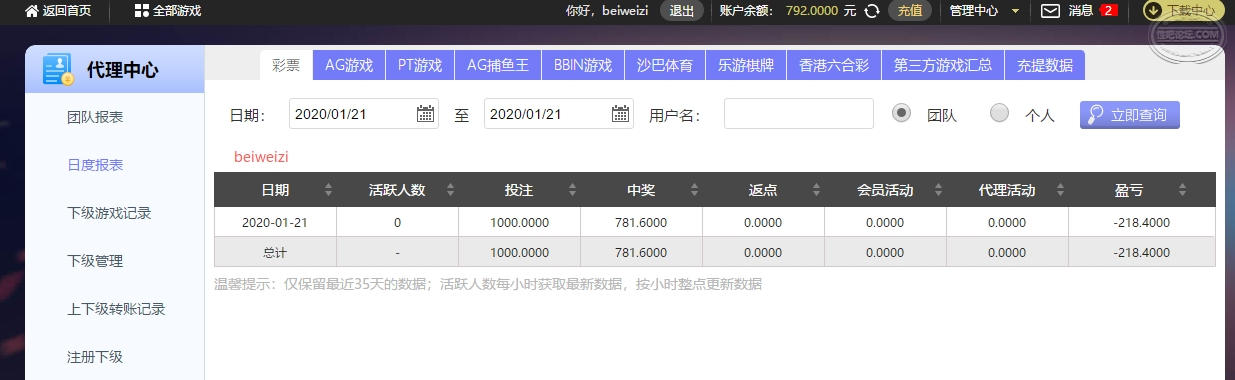Click the 792.0000 account balance value
The width and height of the screenshot is (1235, 380).
813,11
